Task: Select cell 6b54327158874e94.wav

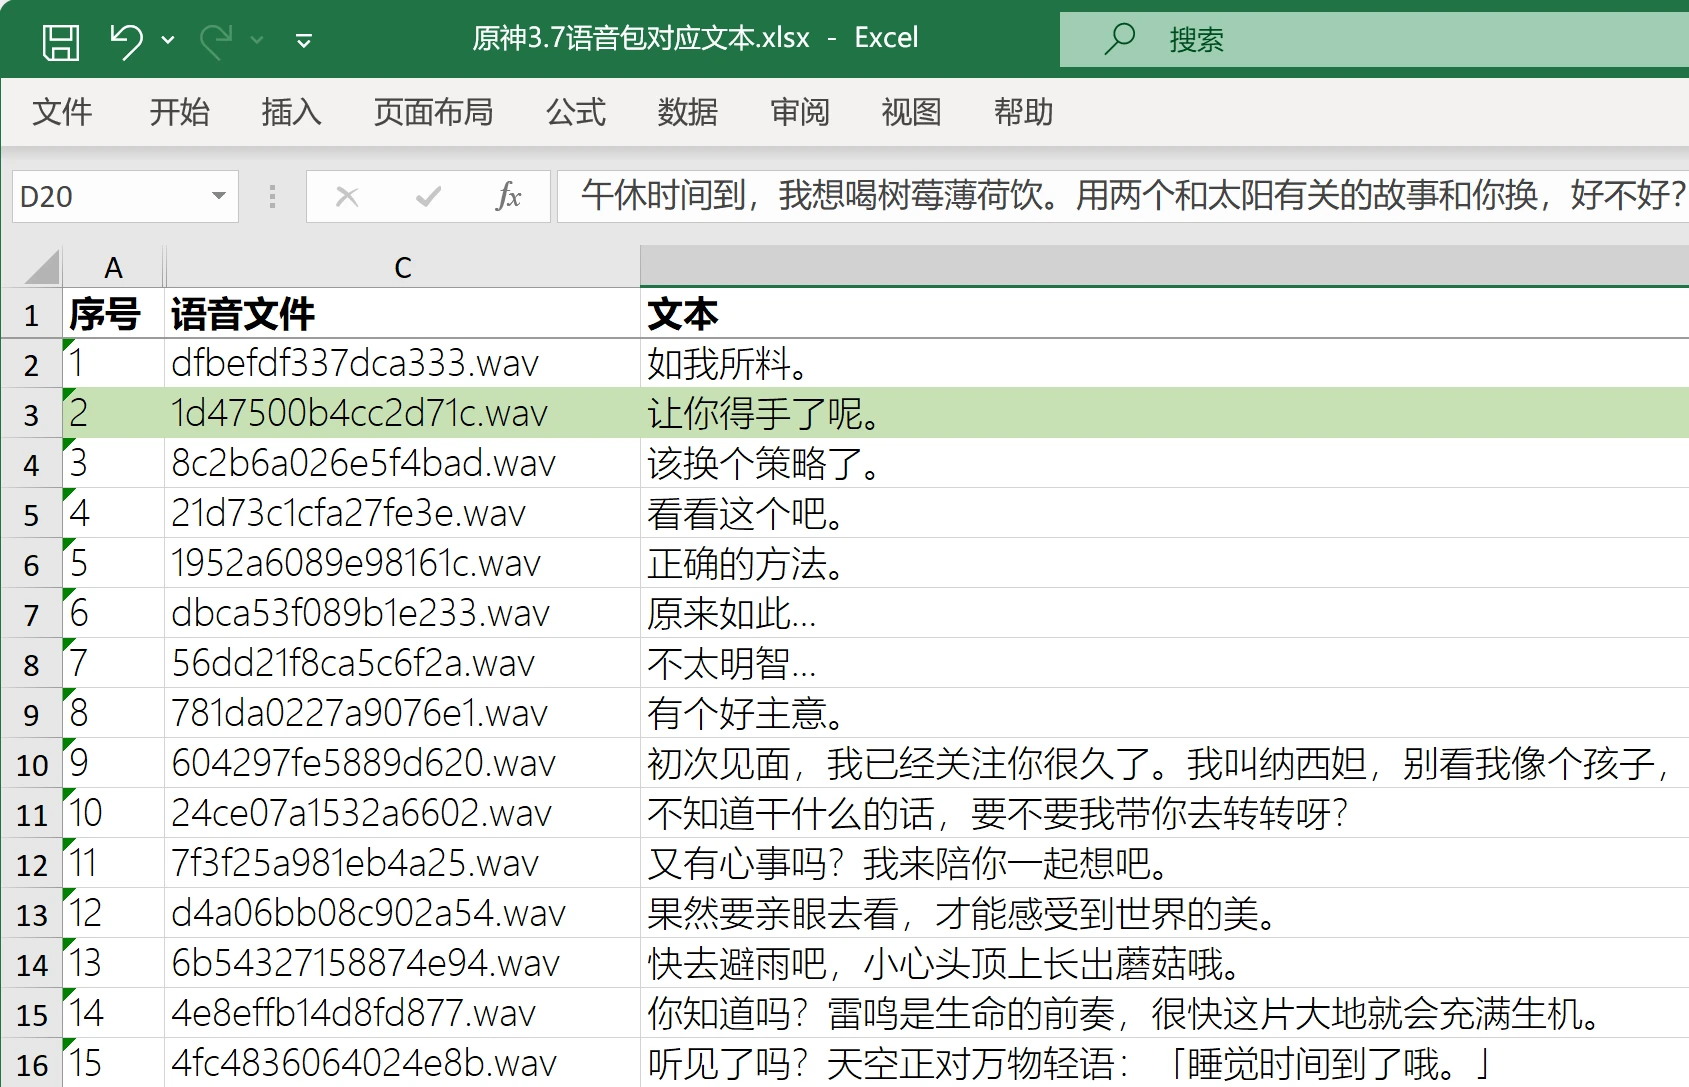Action: click(x=403, y=964)
